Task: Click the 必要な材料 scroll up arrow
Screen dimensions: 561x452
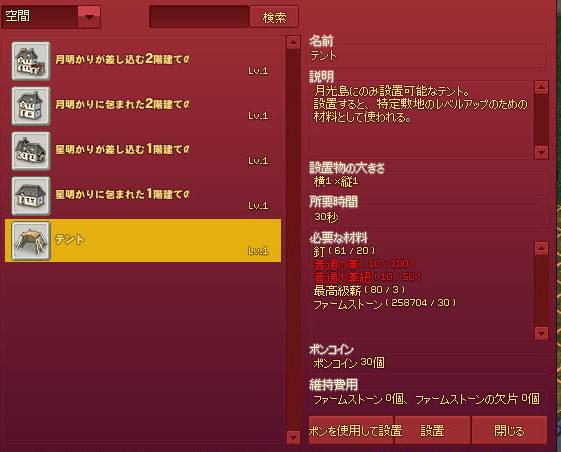Action: coord(541,248)
